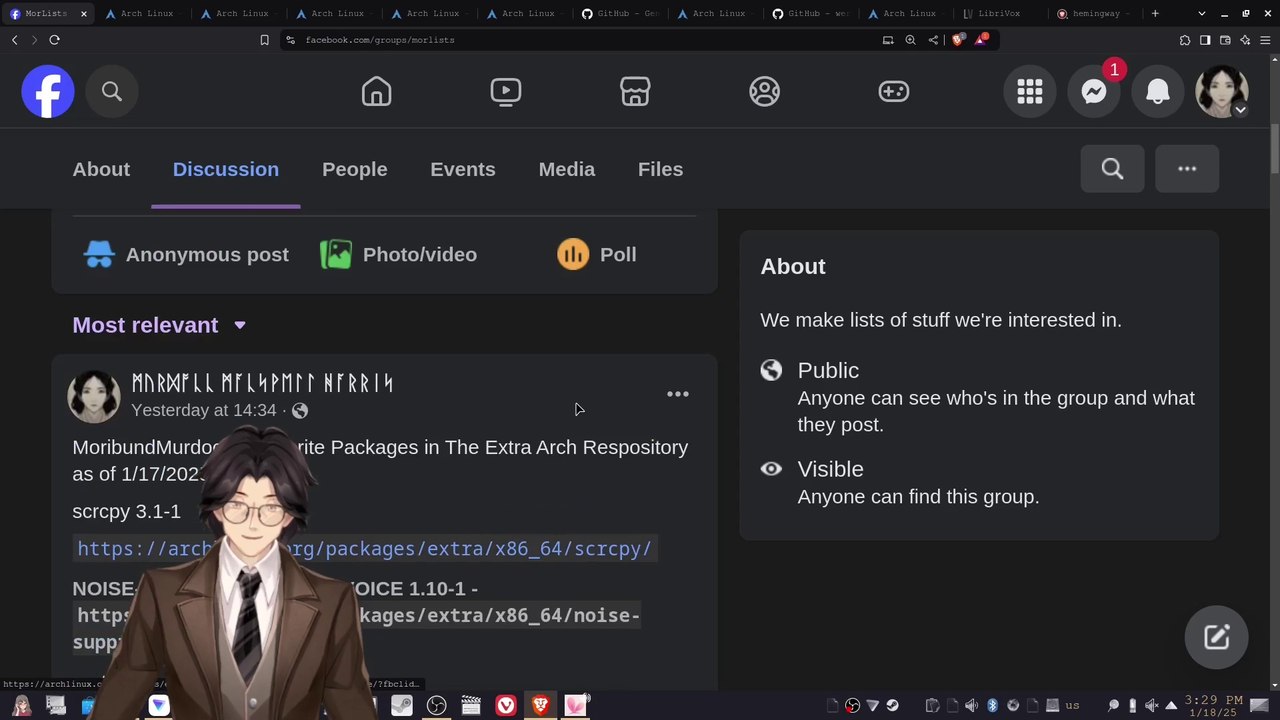The height and width of the screenshot is (720, 1280).
Task: Create a Poll
Action: pos(597,254)
